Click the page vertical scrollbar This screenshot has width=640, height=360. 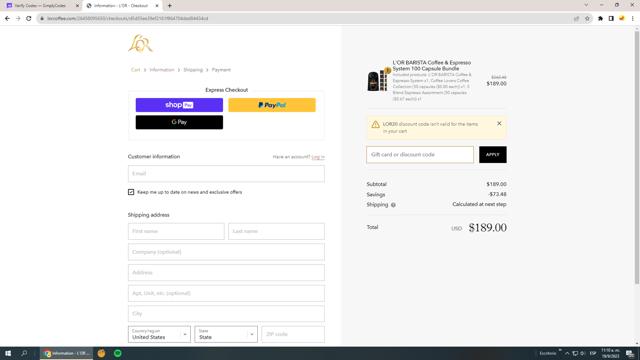pyautogui.click(x=637, y=157)
